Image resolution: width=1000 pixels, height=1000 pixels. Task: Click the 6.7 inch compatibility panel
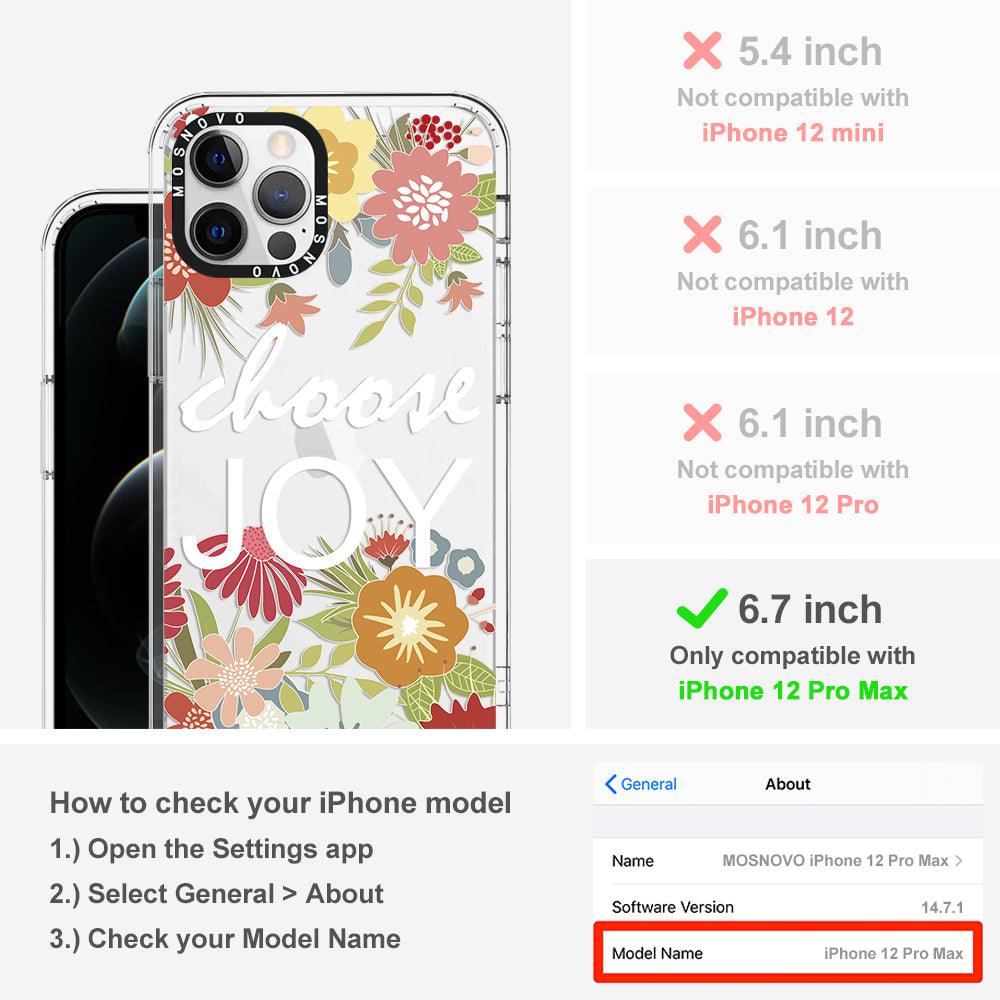793,644
